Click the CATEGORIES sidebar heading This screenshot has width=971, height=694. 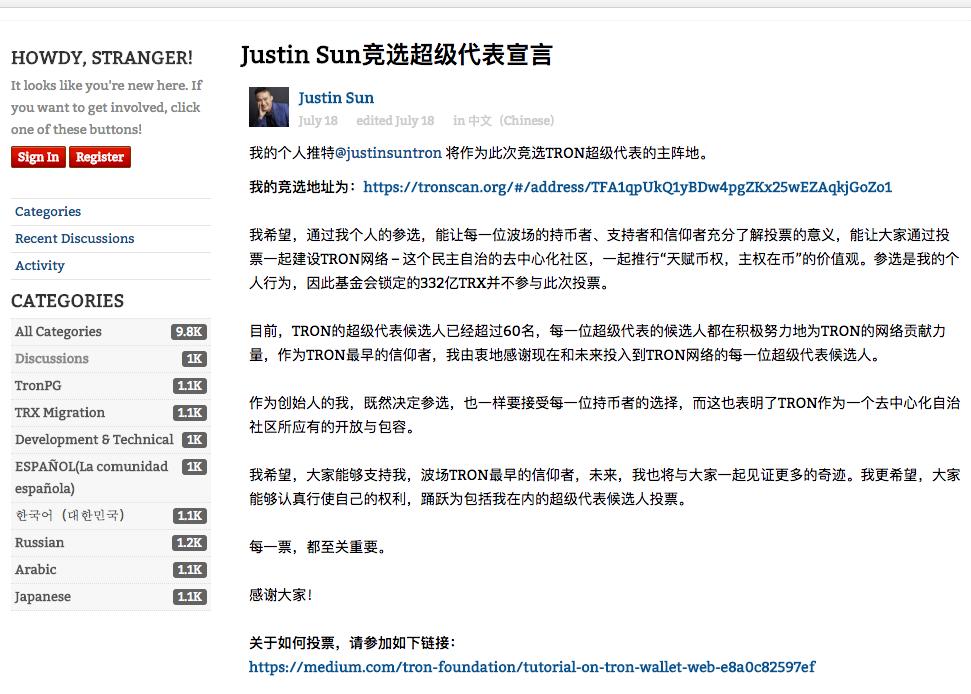pos(67,301)
